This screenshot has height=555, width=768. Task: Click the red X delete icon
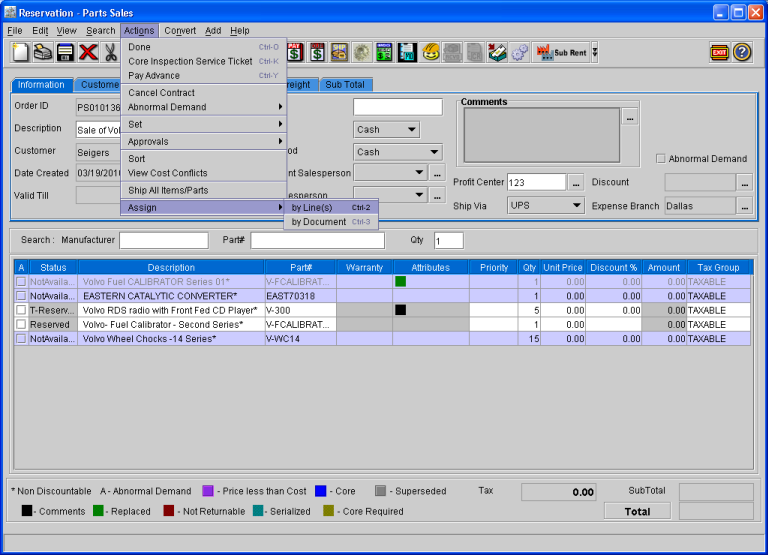tap(88, 52)
